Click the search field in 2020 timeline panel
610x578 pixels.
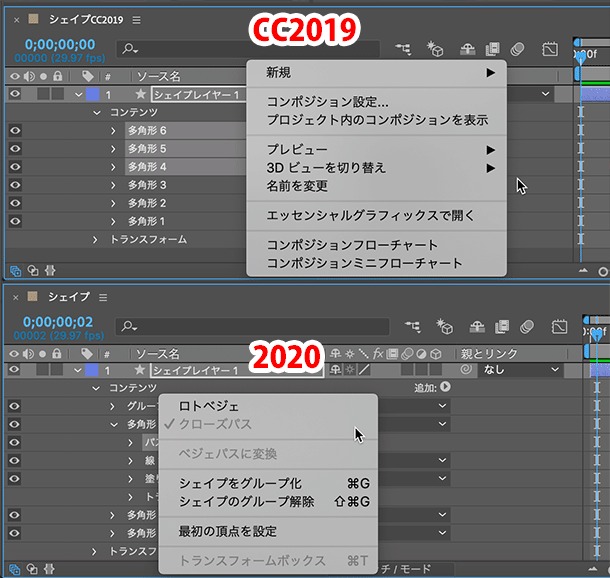click(253, 327)
